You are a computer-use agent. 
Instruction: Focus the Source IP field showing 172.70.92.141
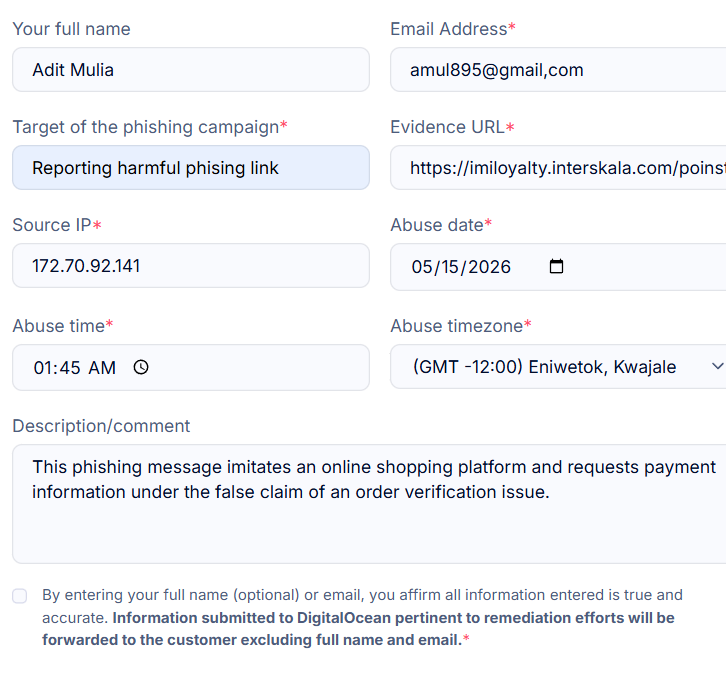tap(191, 266)
